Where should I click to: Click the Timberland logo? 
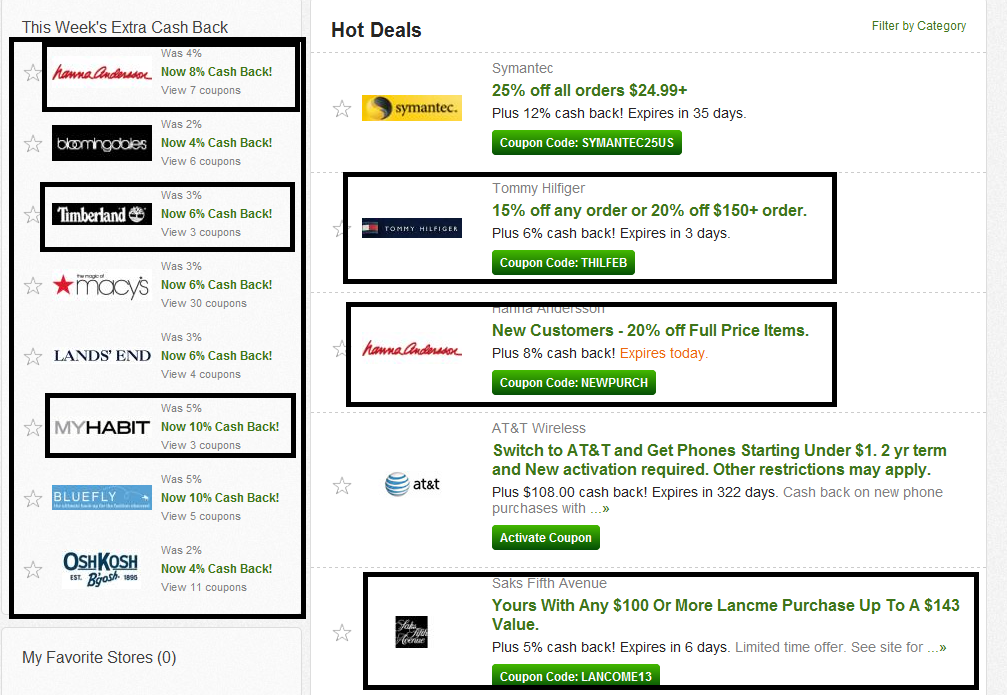(102, 214)
